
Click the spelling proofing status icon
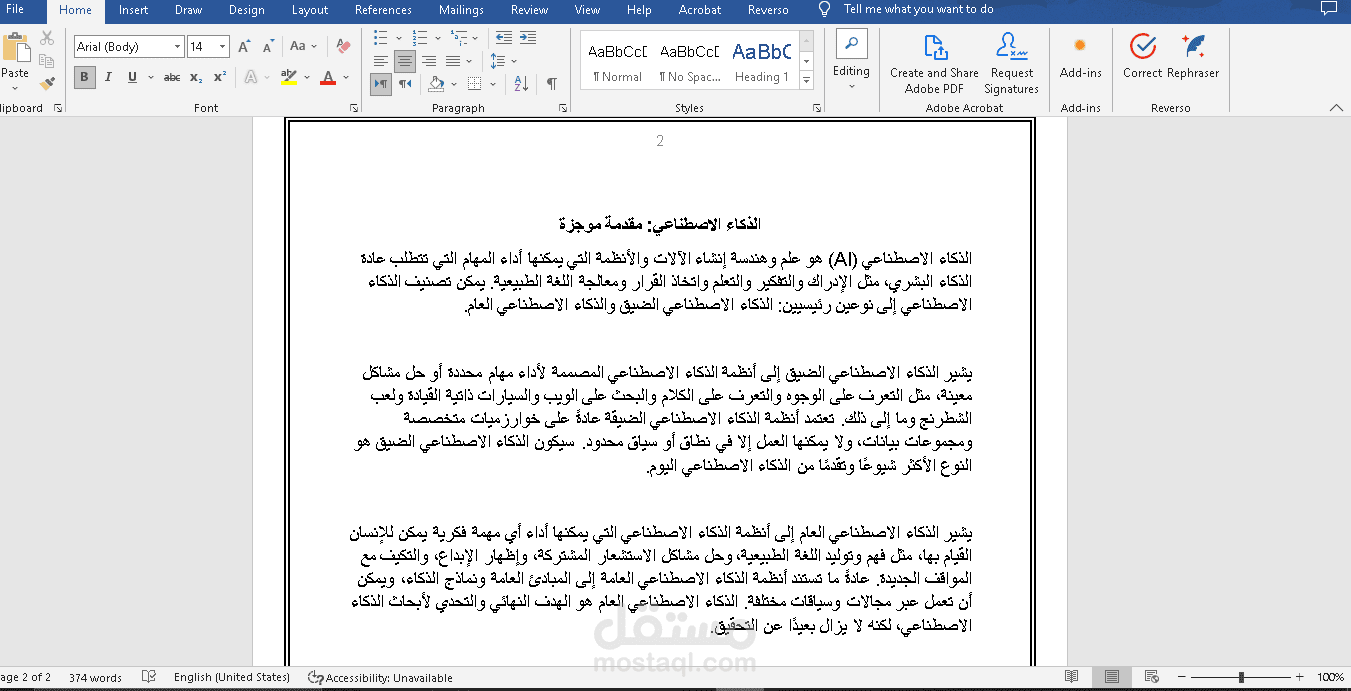coord(149,677)
